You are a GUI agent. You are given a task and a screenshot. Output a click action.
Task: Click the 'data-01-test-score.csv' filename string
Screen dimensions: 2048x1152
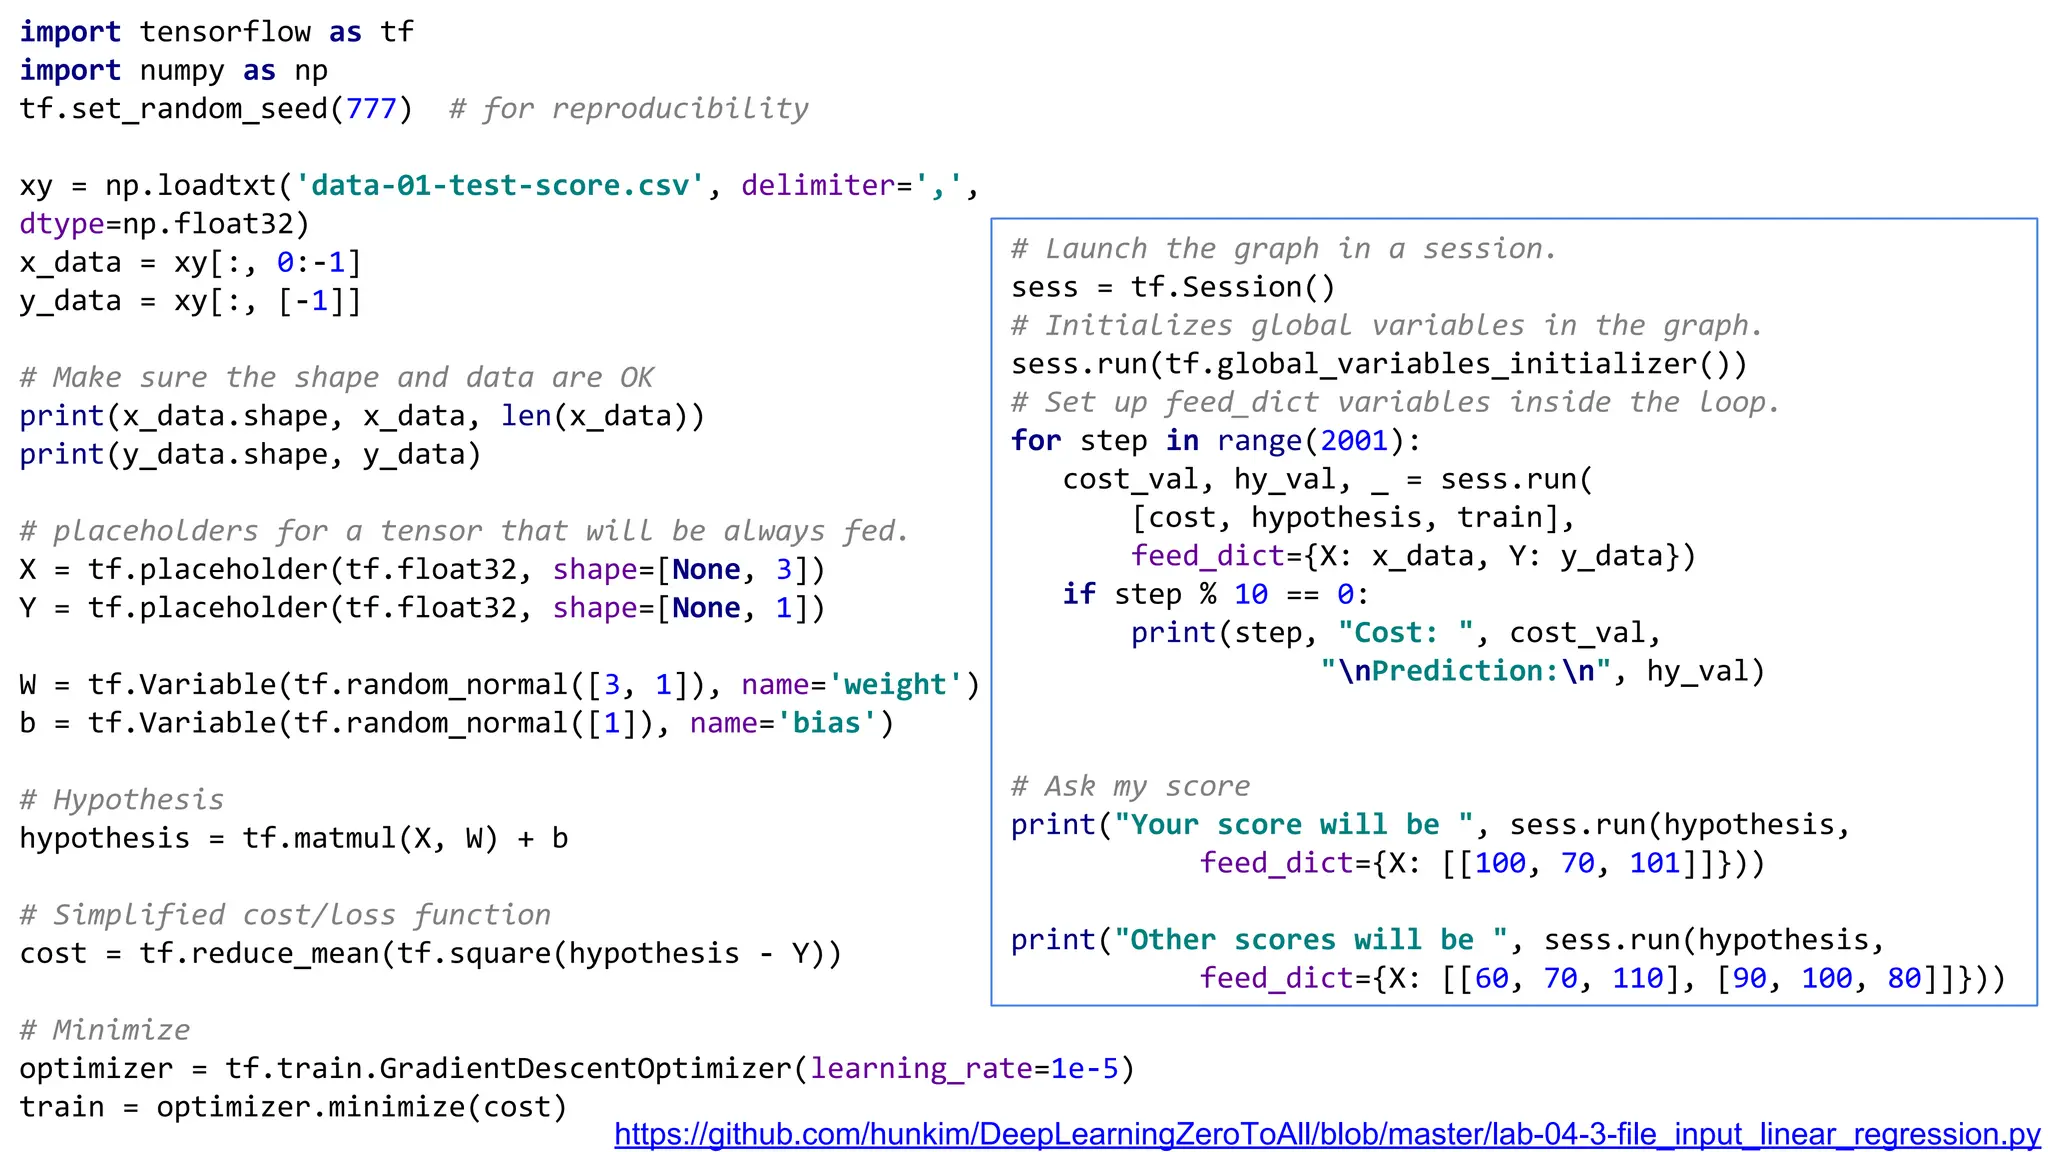click(500, 185)
